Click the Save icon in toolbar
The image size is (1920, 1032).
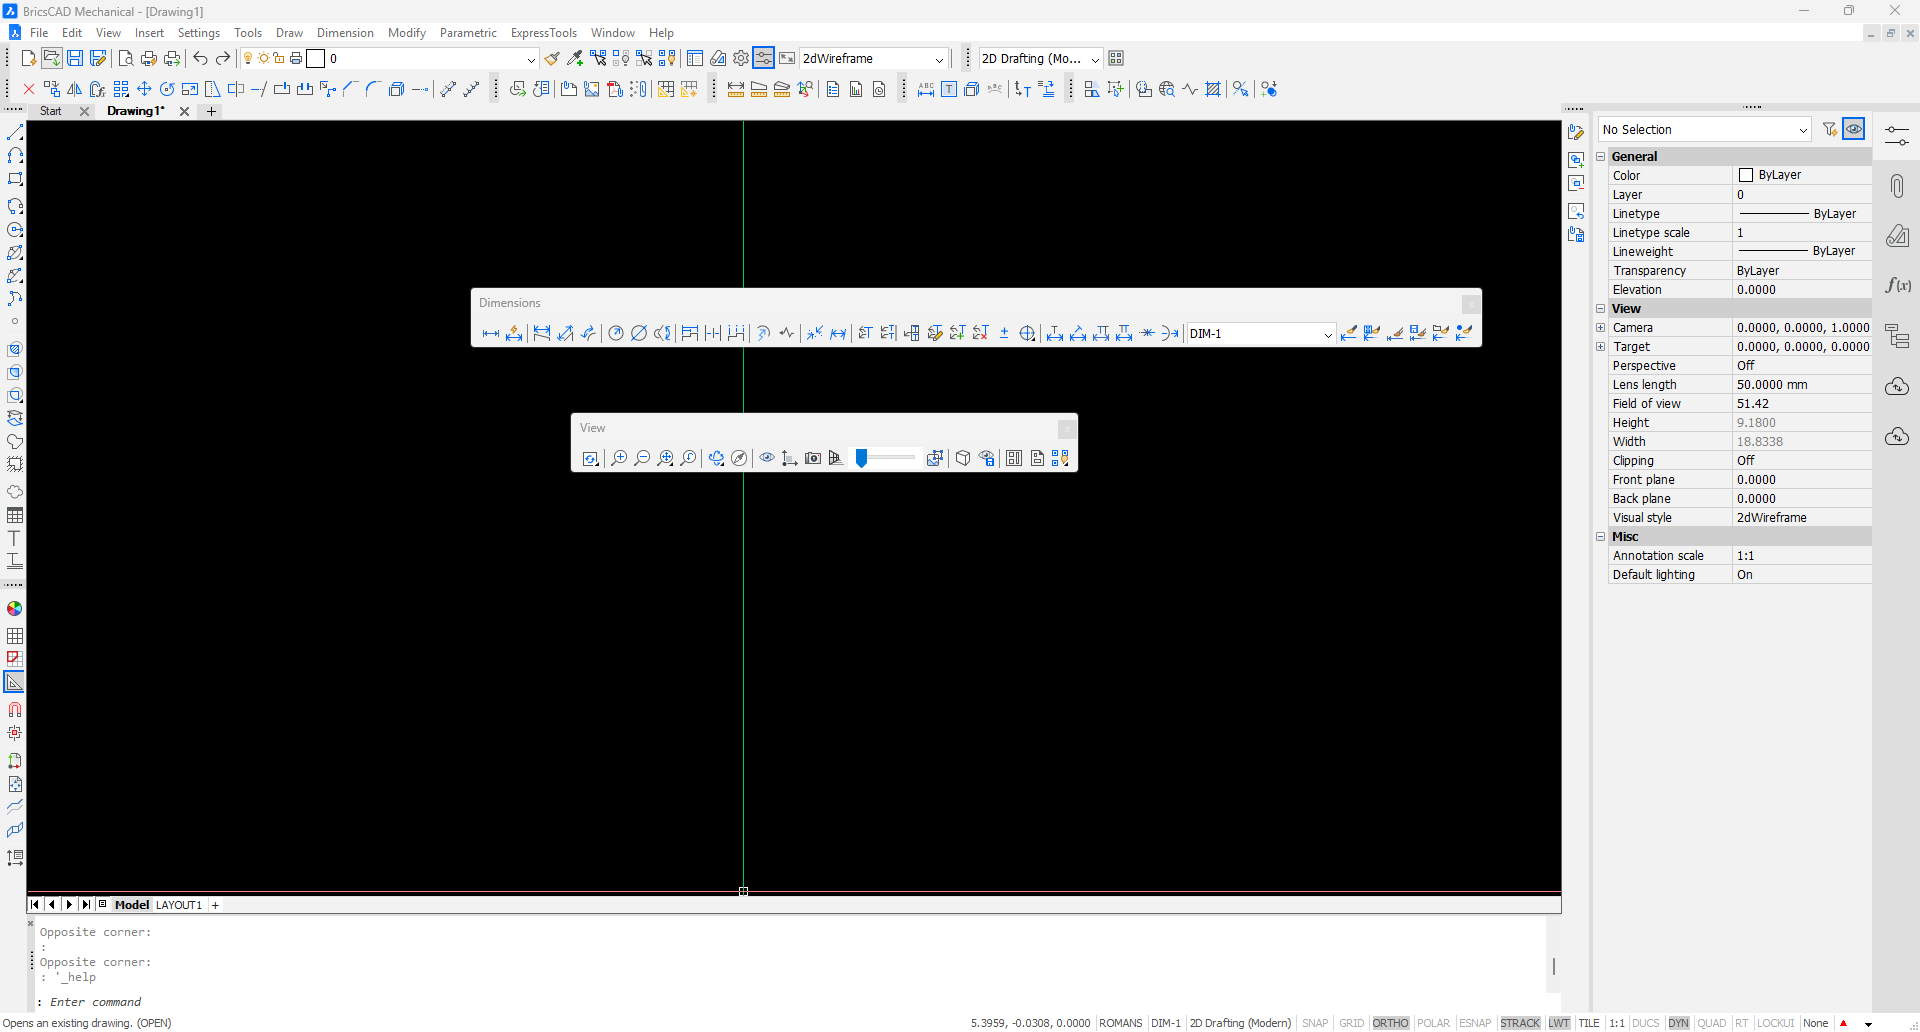pyautogui.click(x=75, y=59)
